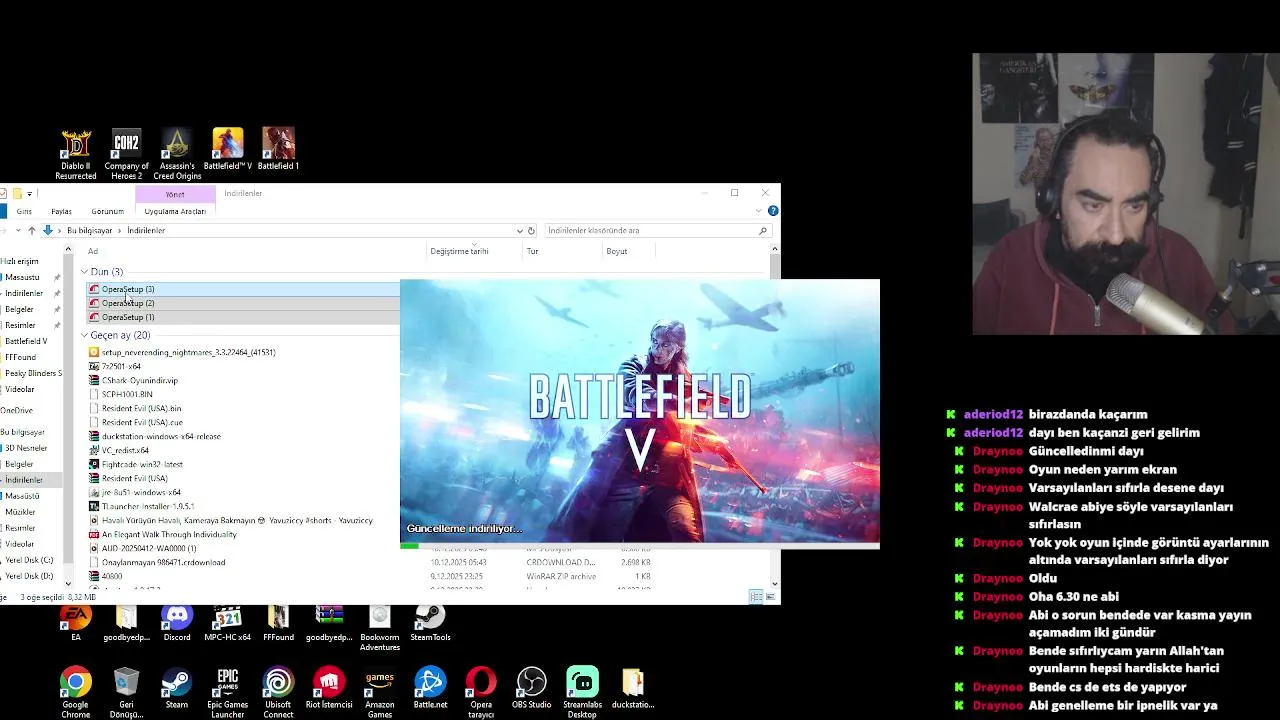Open the address bar history dropdown
Image resolution: width=1280 pixels, height=720 pixels.
(519, 230)
